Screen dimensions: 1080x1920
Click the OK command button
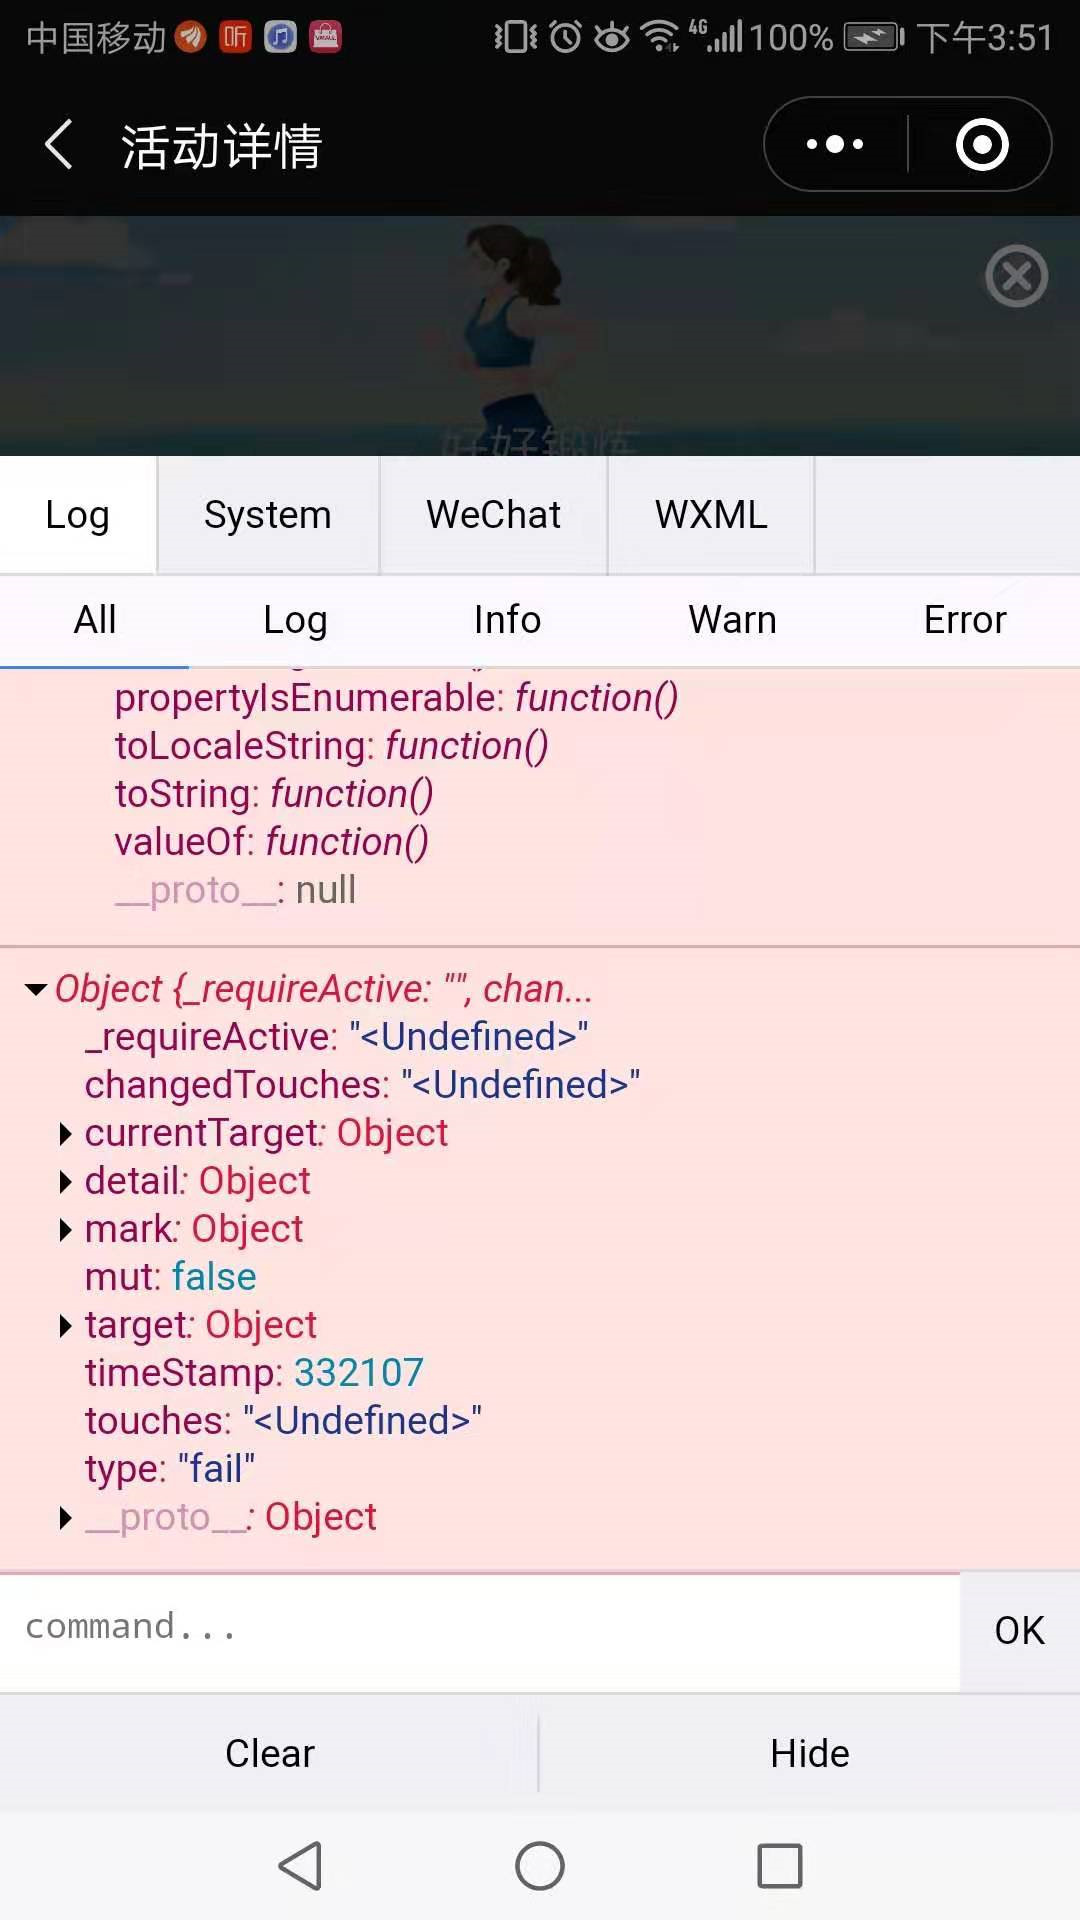click(1019, 1631)
